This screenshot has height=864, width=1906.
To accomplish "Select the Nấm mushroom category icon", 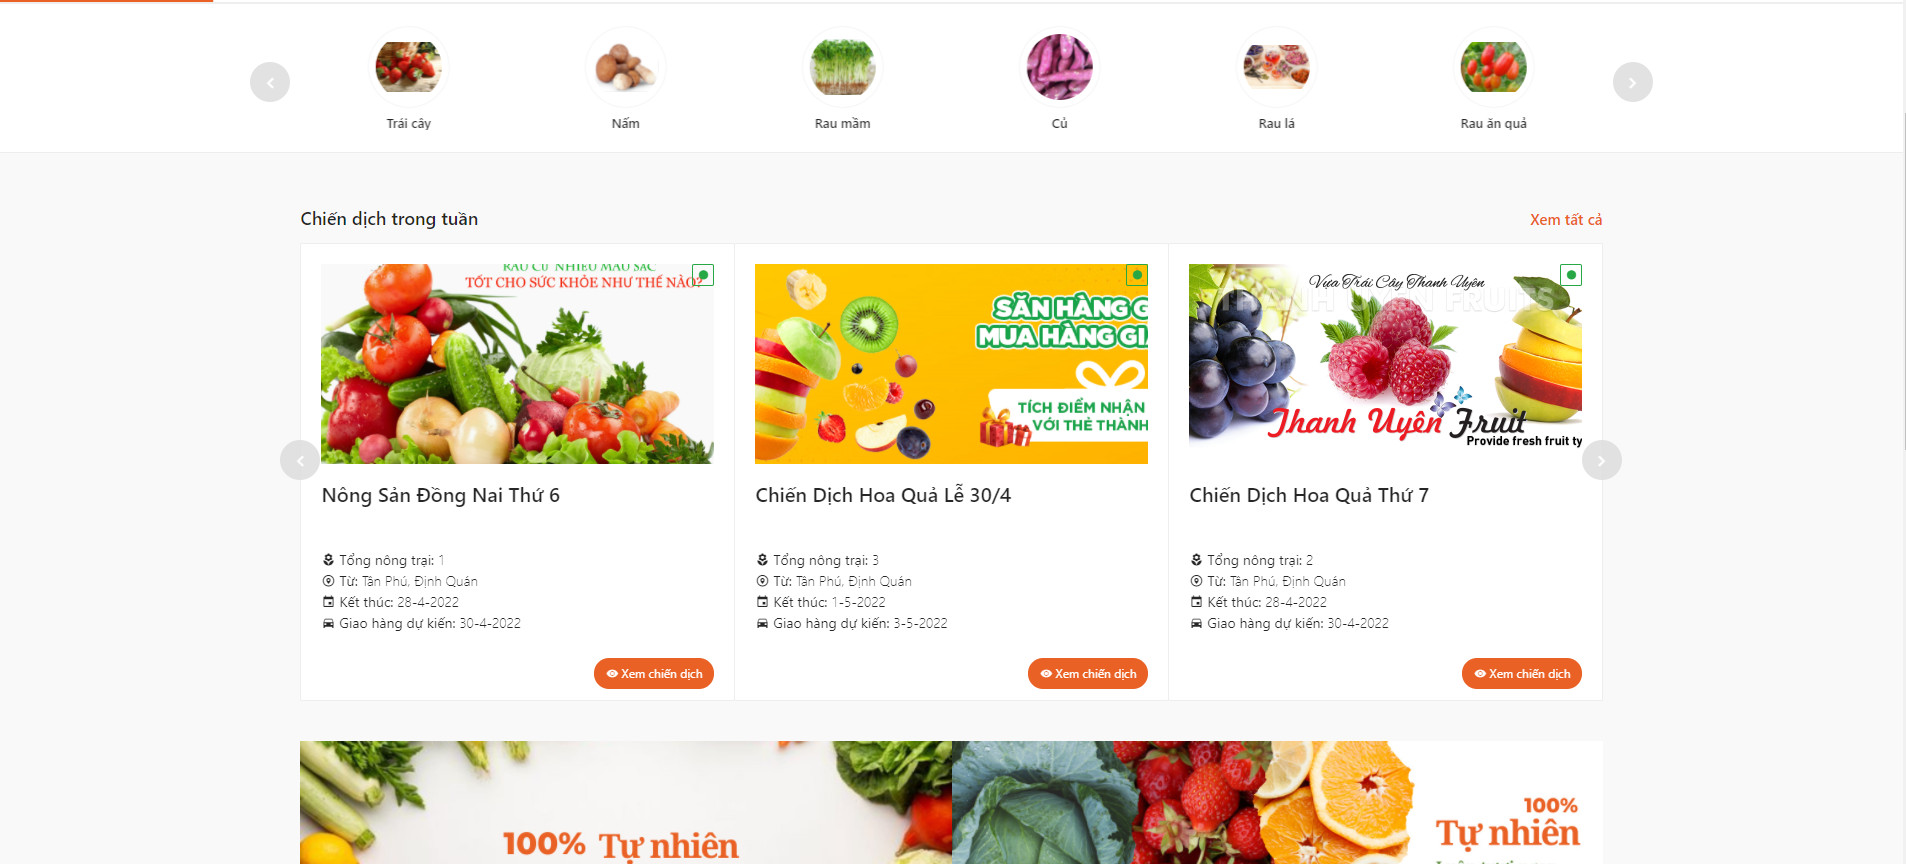I will click(x=625, y=67).
